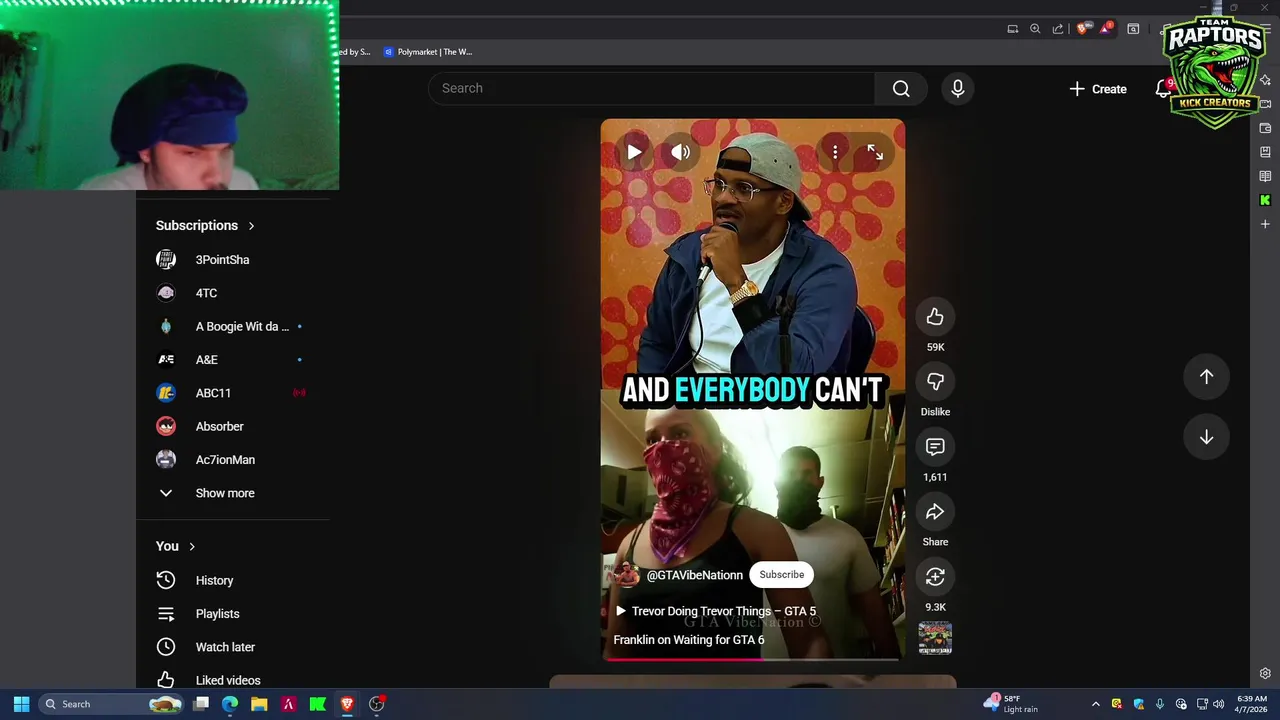Open the Brave Wallet sidebar icon
The height and width of the screenshot is (720, 1280).
[x=1265, y=128]
